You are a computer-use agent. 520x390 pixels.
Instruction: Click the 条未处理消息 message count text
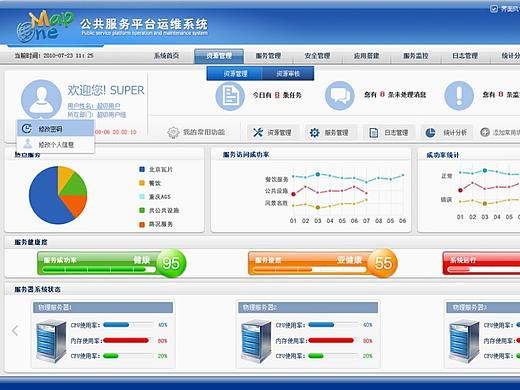point(395,95)
